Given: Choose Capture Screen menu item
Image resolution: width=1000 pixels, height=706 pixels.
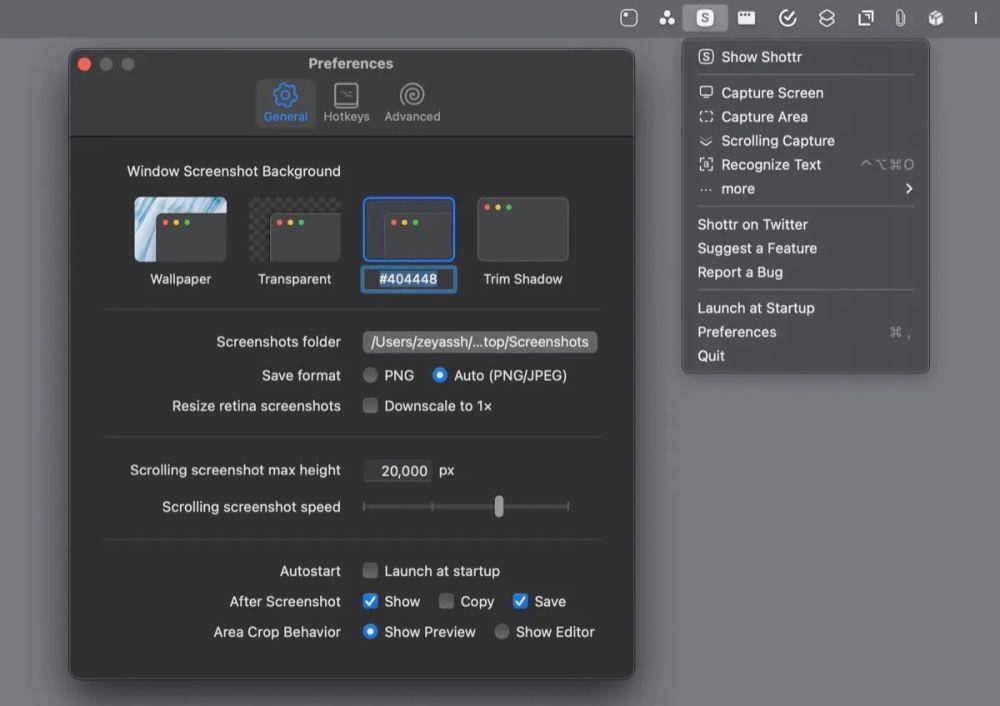Looking at the screenshot, I should [x=805, y=92].
